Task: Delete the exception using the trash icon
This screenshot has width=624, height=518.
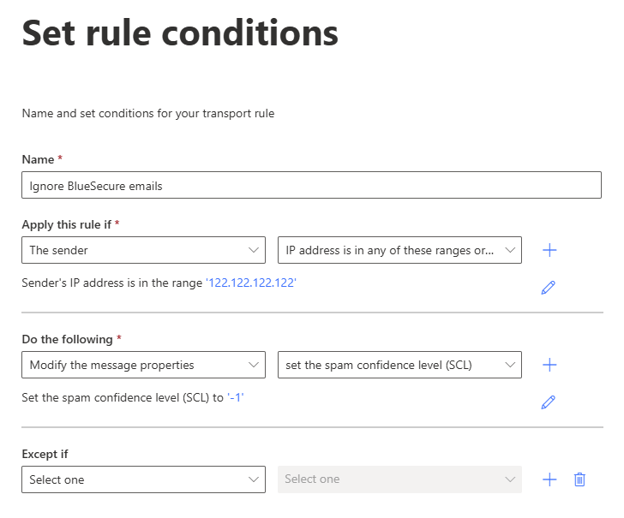Action: tap(580, 479)
